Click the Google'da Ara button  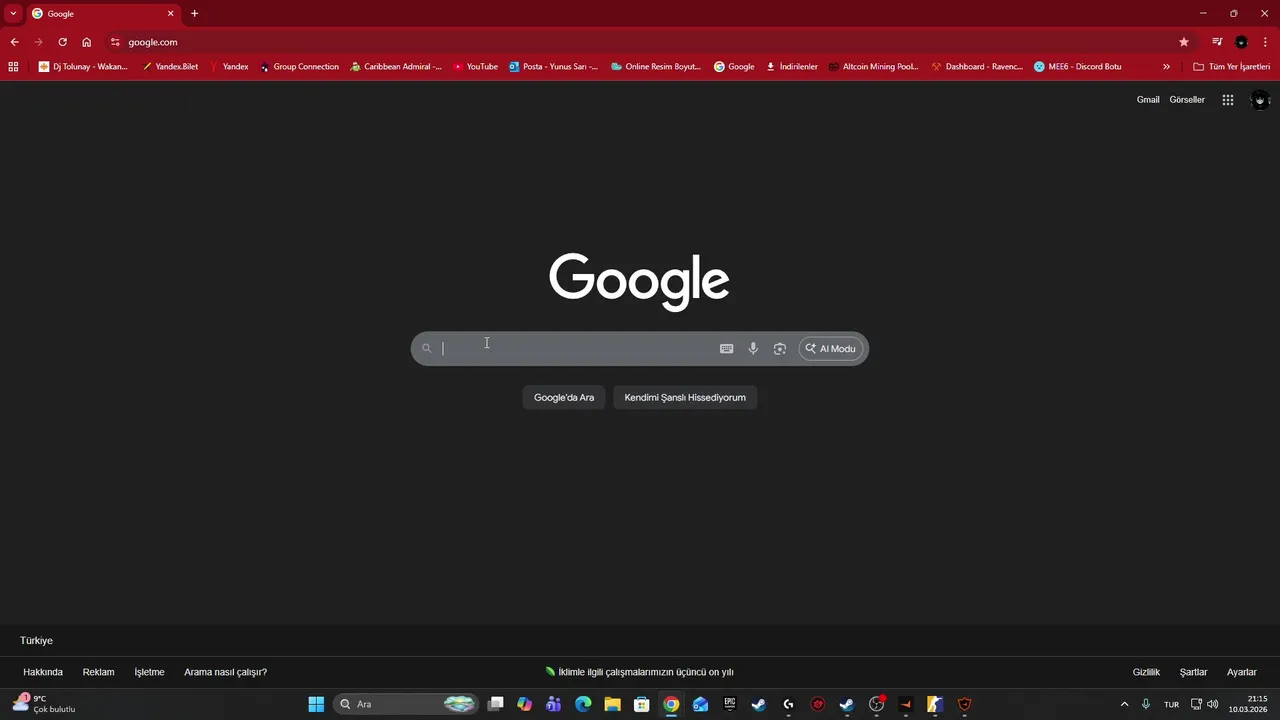tap(564, 397)
